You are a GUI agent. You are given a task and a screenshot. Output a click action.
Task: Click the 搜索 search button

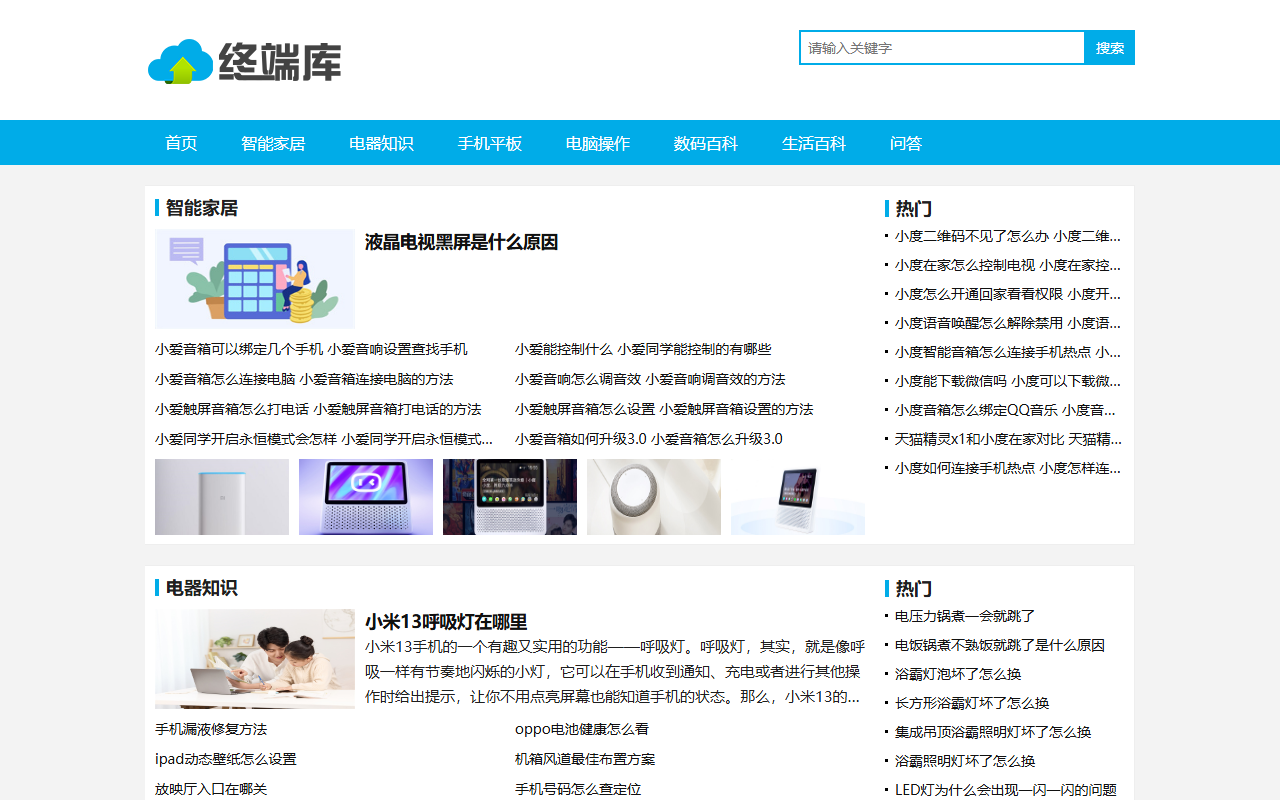(x=1110, y=47)
